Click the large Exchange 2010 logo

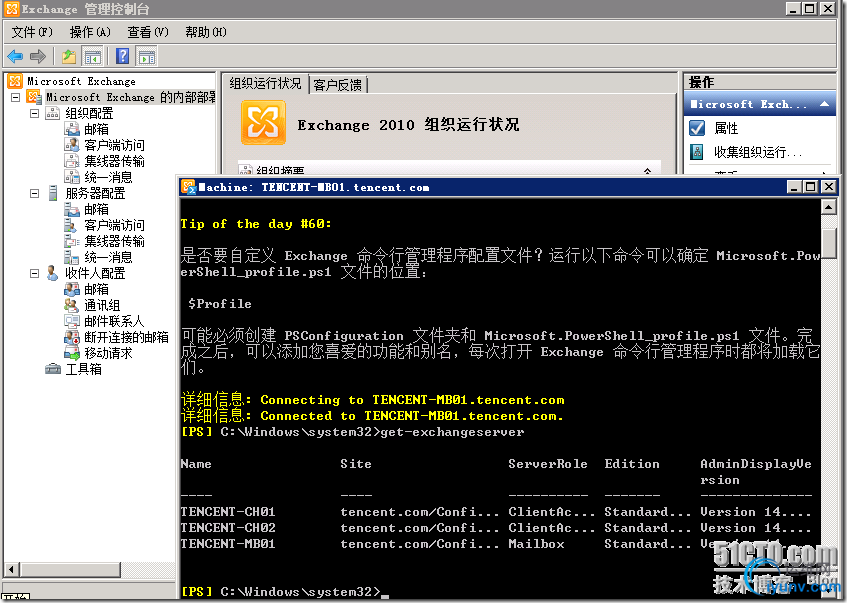pos(263,123)
